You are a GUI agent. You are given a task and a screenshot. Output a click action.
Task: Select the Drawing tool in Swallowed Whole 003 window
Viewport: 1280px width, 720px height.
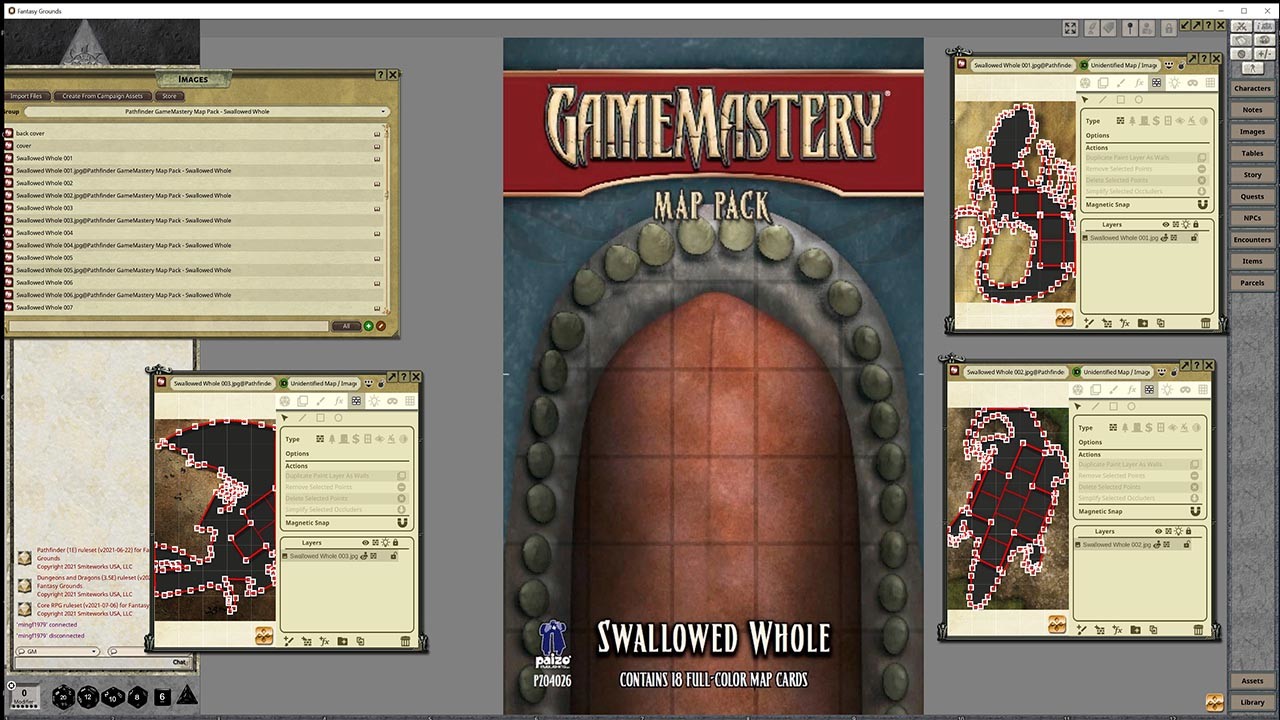click(321, 401)
